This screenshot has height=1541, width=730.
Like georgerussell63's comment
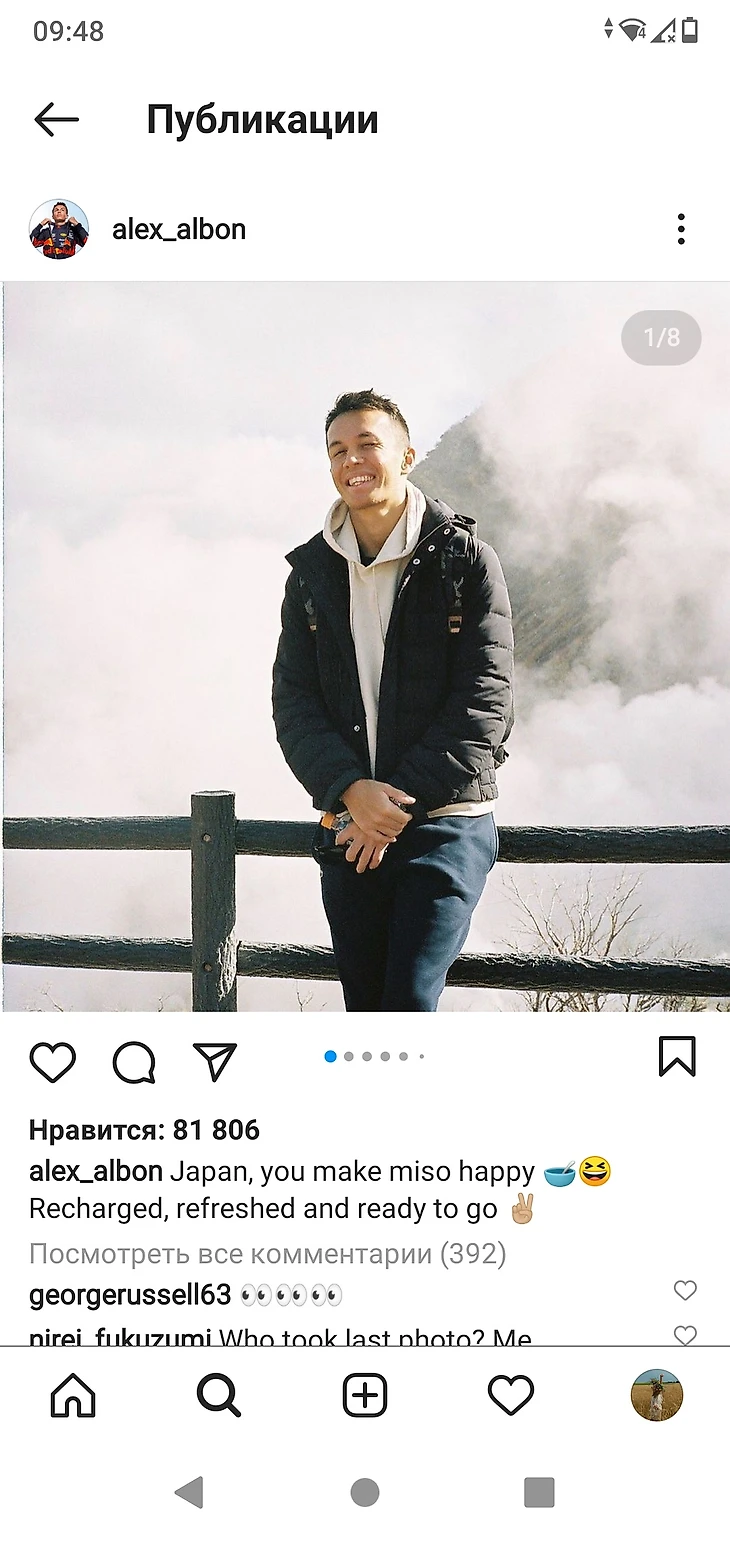(685, 1291)
